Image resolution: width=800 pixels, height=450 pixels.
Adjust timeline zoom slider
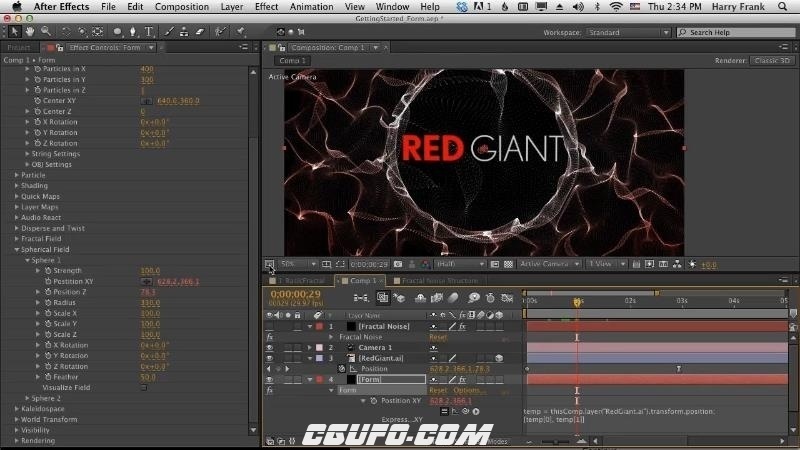click(x=555, y=441)
